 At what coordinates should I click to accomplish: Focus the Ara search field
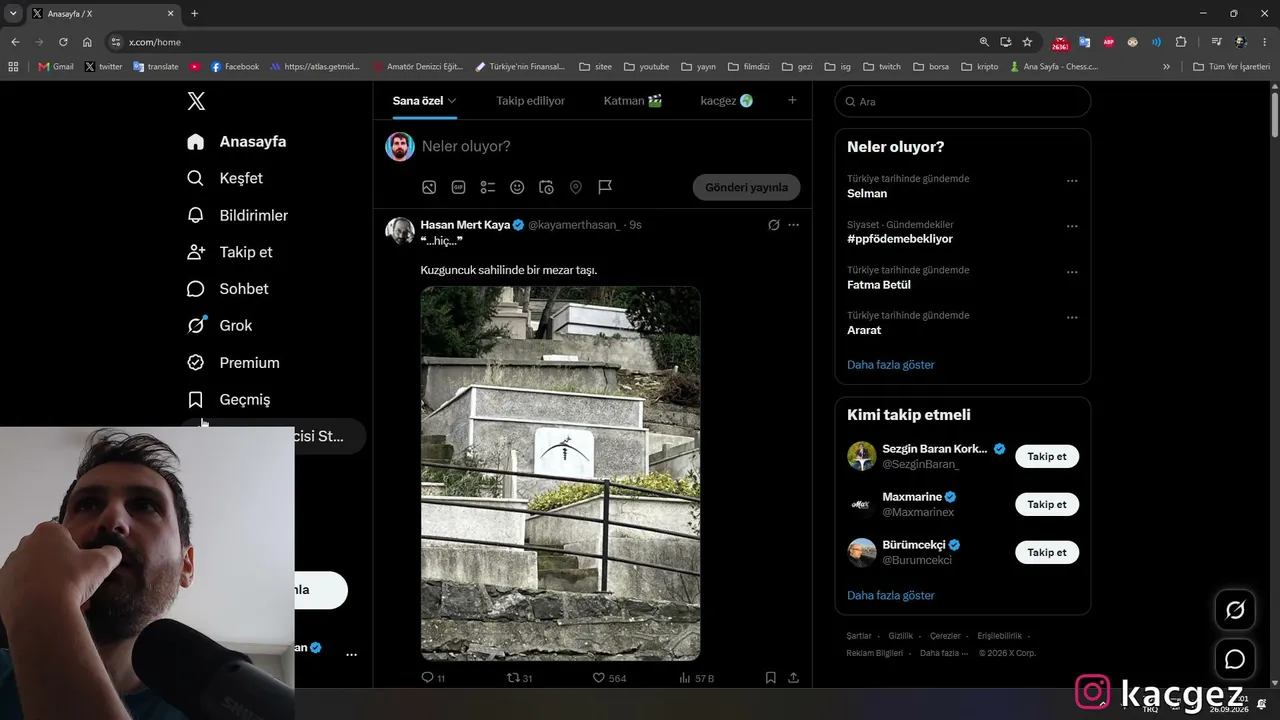(x=963, y=101)
